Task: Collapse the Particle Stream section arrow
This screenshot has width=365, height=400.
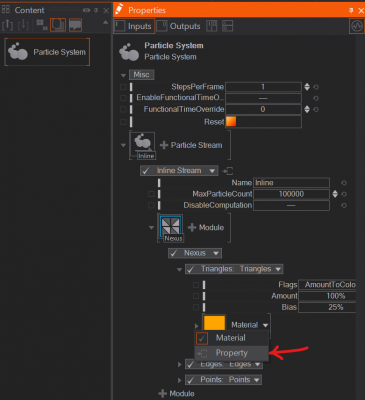Action: [x=123, y=145]
